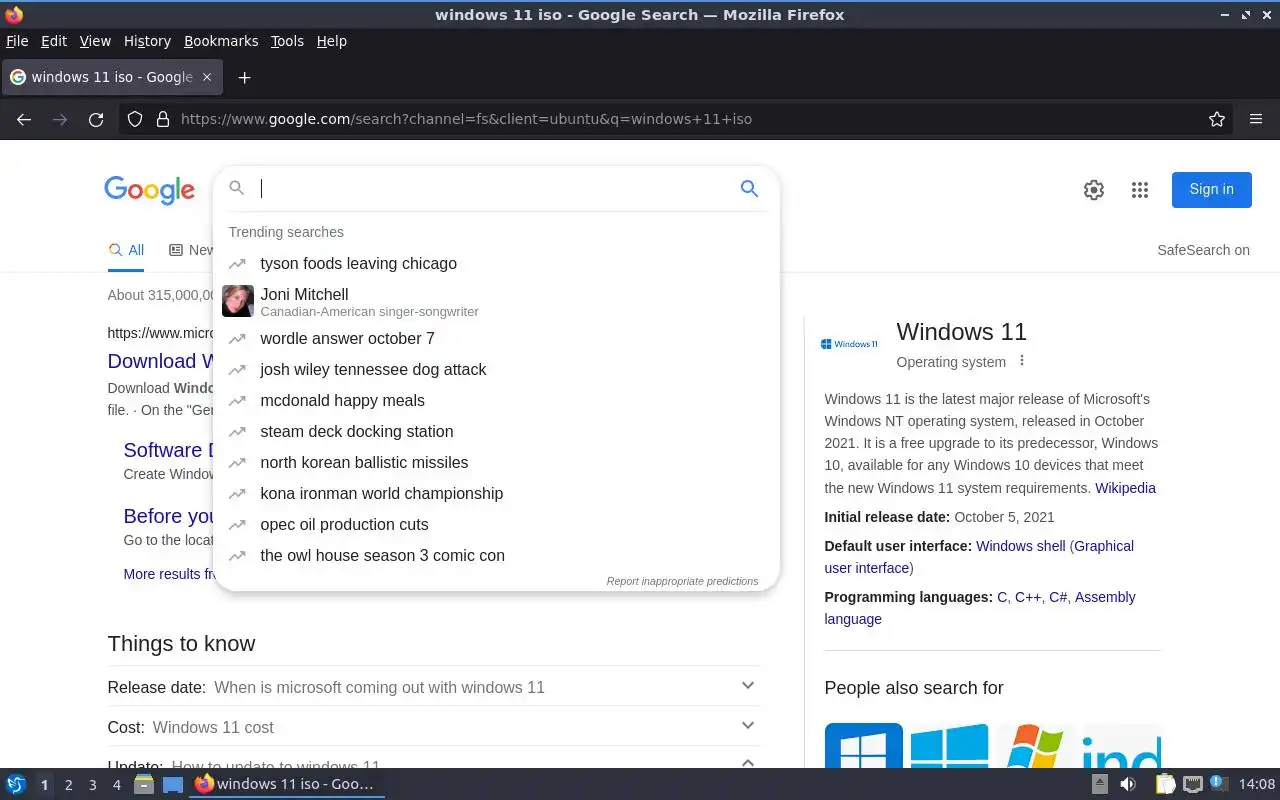Click the Windows 11 logo thumbnail
The height and width of the screenshot is (800, 1280).
click(x=849, y=344)
